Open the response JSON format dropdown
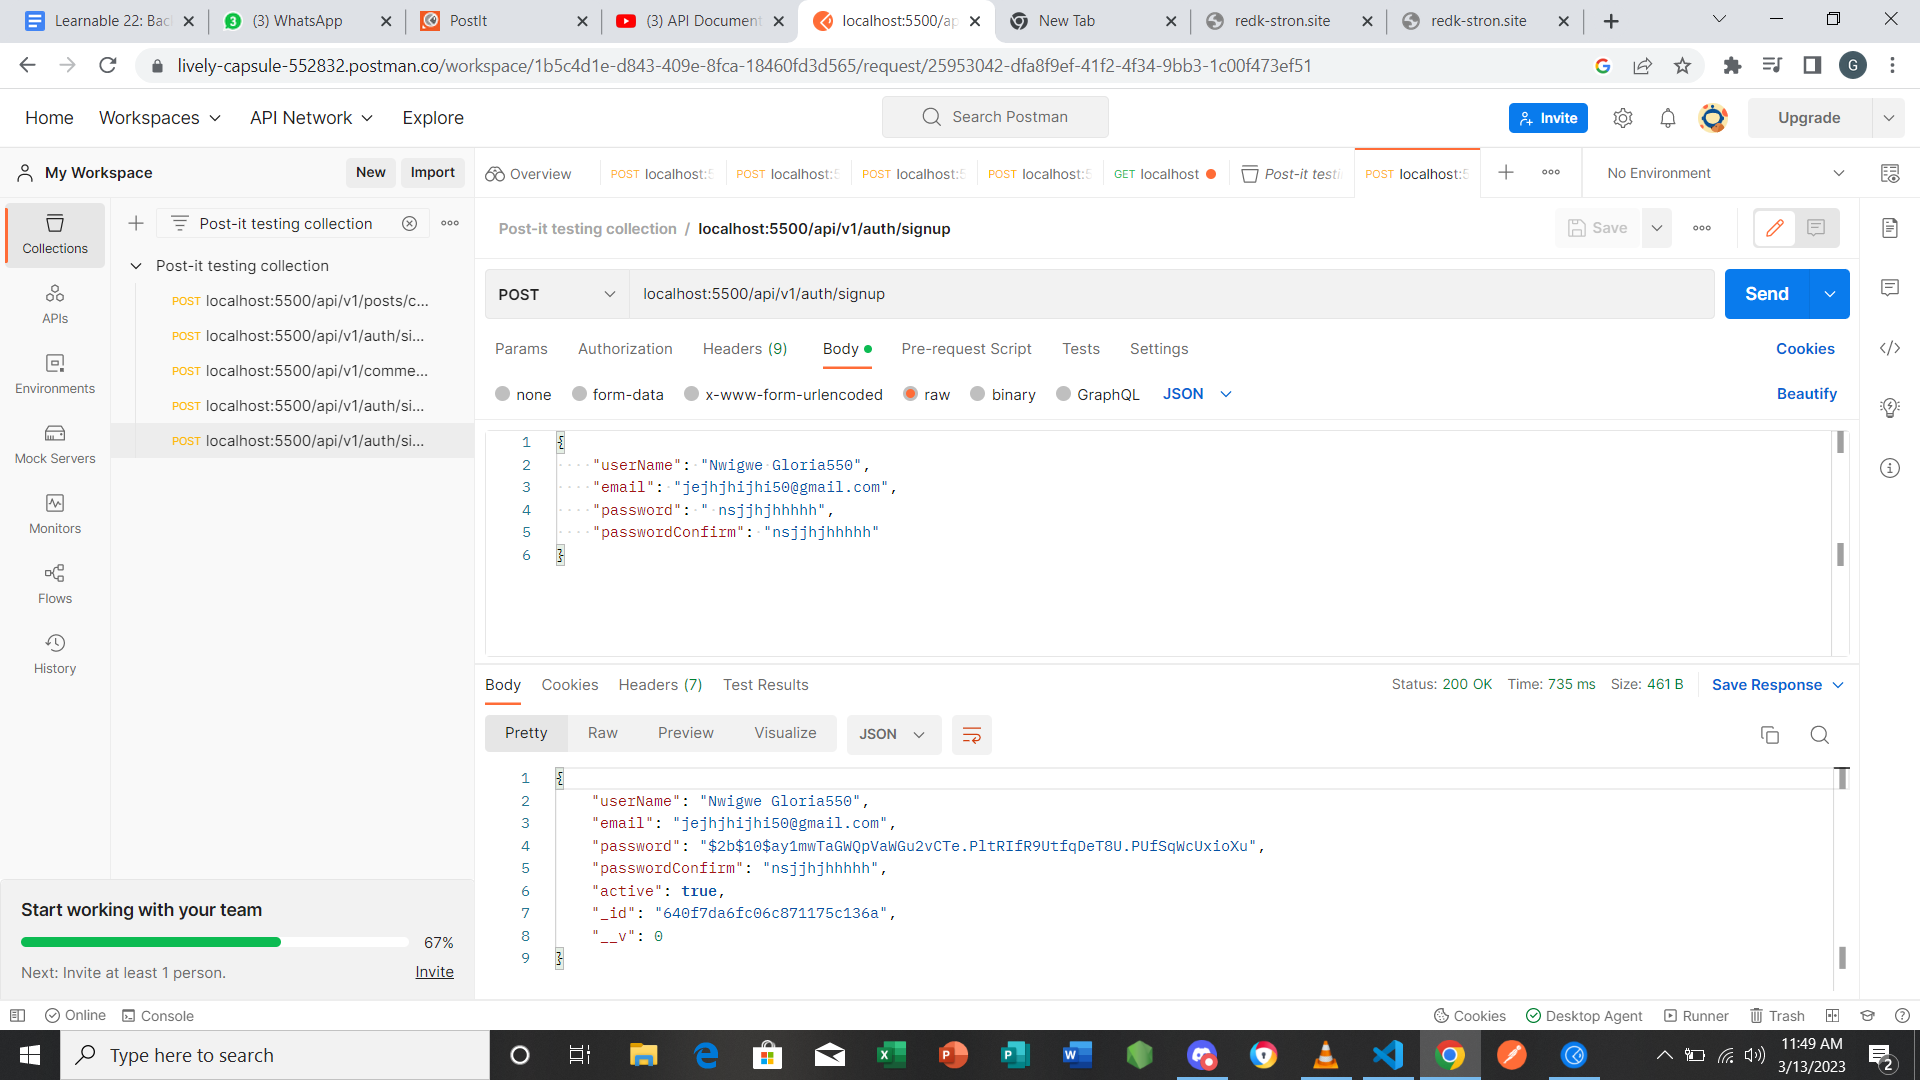1920x1080 pixels. point(893,735)
